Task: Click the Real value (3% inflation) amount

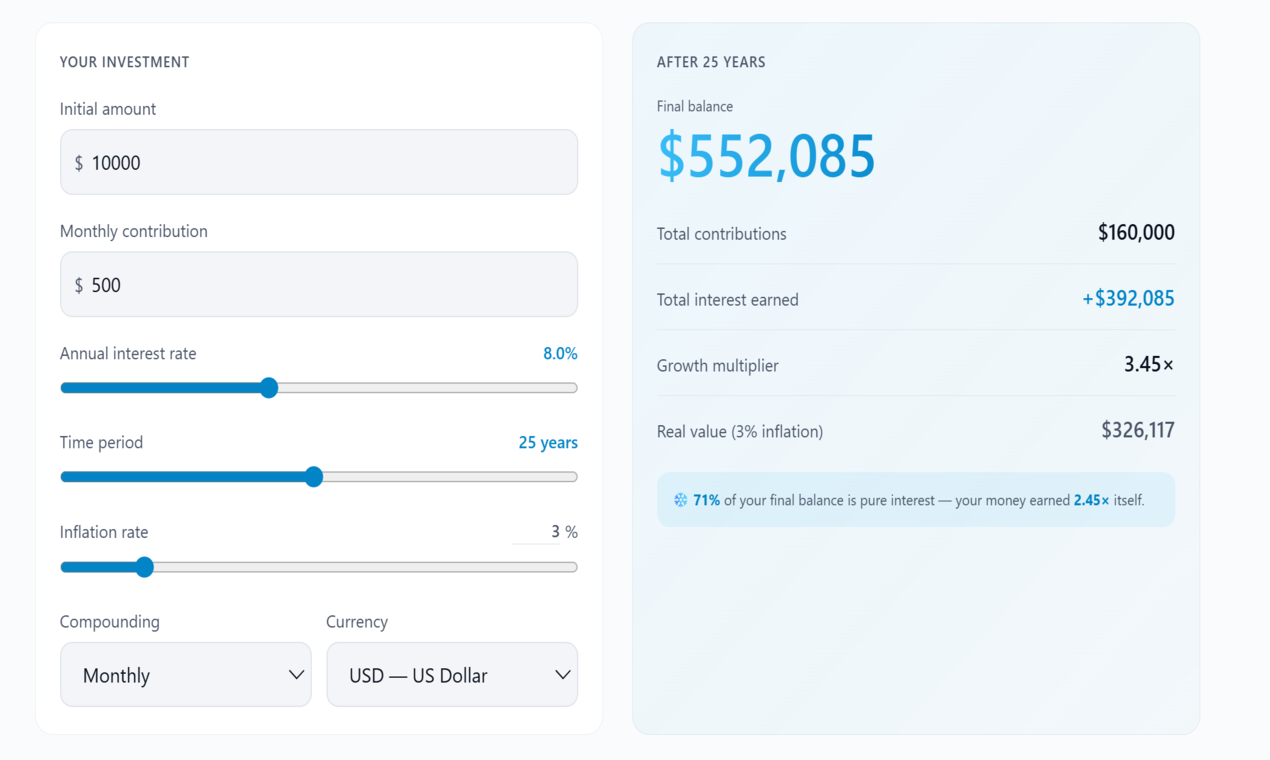Action: pyautogui.click(x=1138, y=431)
